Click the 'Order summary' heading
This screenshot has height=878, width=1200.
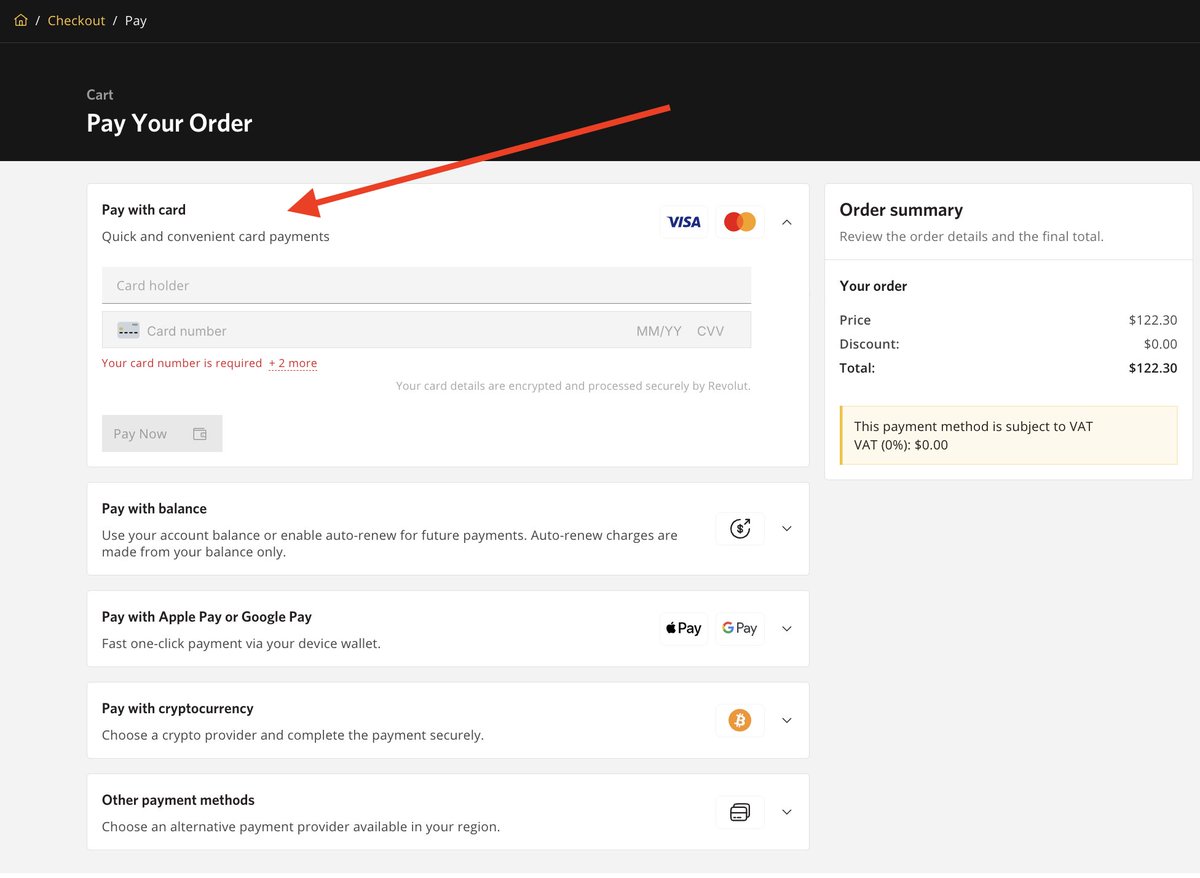pyautogui.click(x=901, y=210)
